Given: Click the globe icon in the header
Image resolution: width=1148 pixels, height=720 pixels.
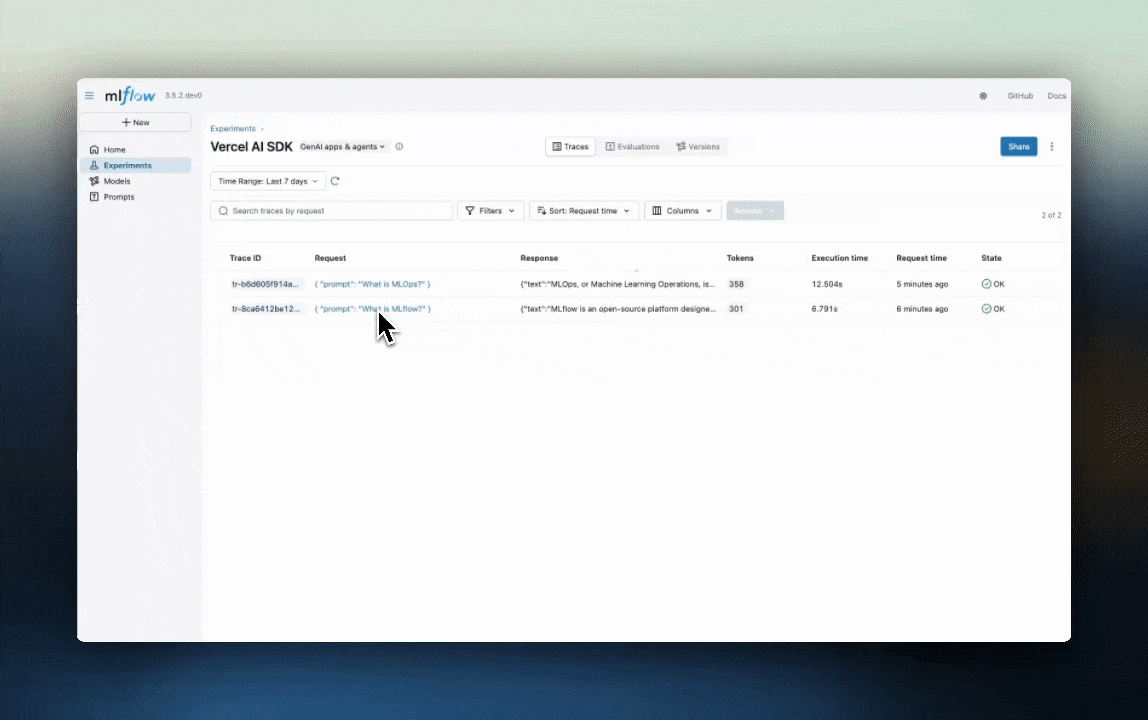Looking at the screenshot, I should (x=983, y=95).
